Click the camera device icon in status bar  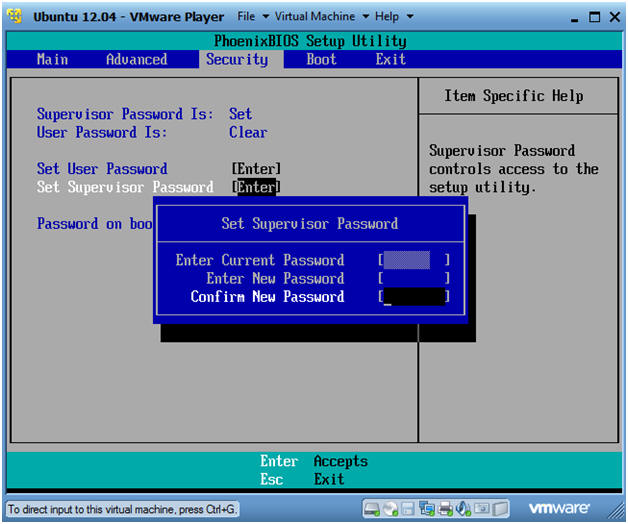tap(482, 509)
